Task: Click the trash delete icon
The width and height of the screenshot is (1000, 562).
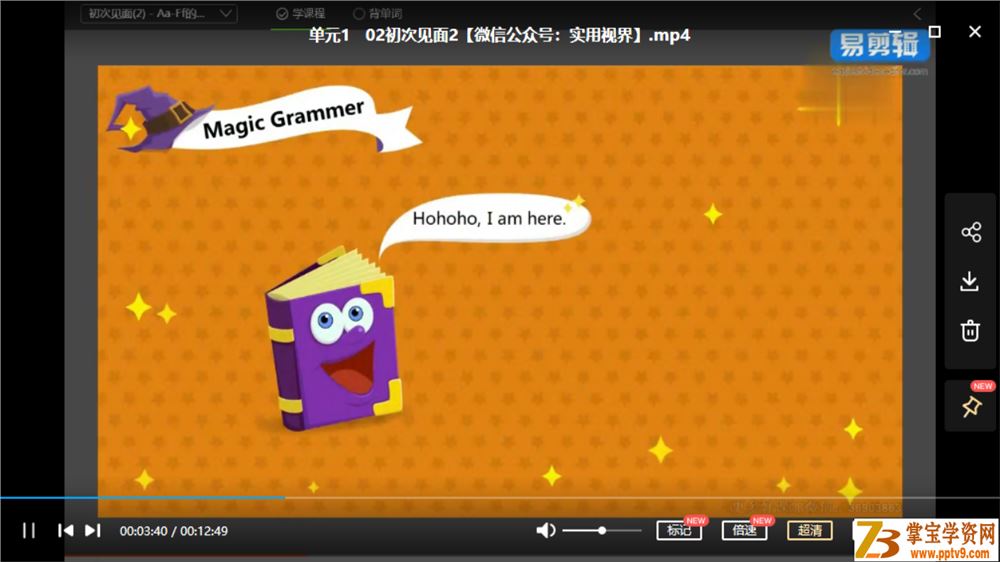Action: tap(970, 330)
